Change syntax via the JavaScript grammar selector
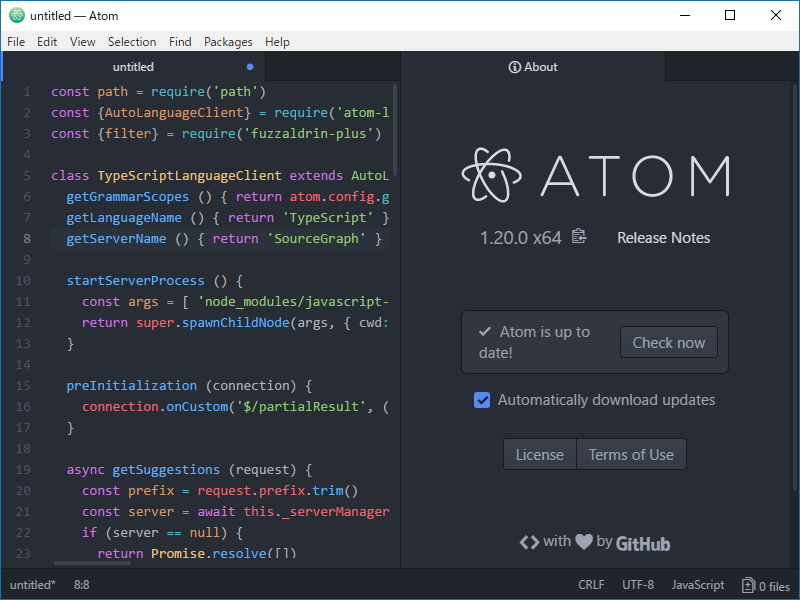Image resolution: width=800 pixels, height=600 pixels. click(x=697, y=584)
